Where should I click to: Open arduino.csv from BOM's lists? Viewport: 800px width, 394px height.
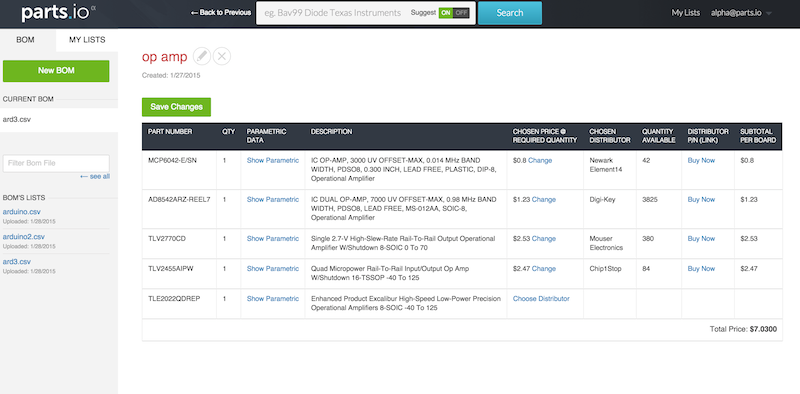click(x=21, y=212)
